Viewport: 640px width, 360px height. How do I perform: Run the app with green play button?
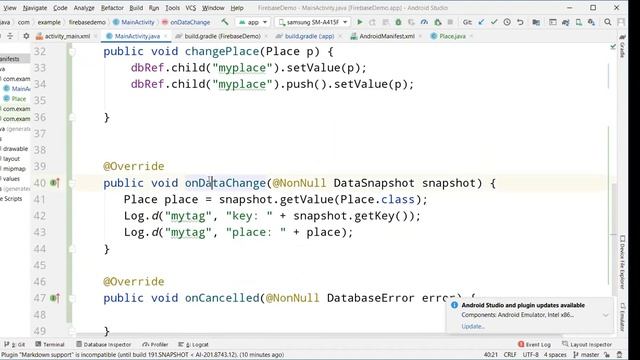tap(360, 22)
